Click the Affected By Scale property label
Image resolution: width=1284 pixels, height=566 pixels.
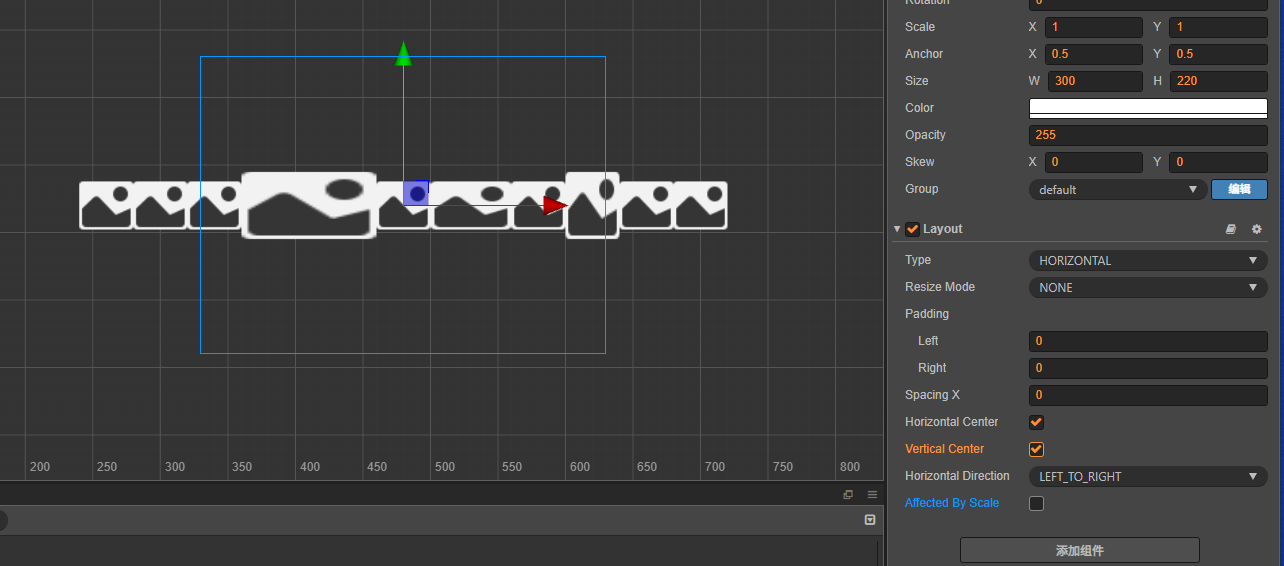point(952,503)
